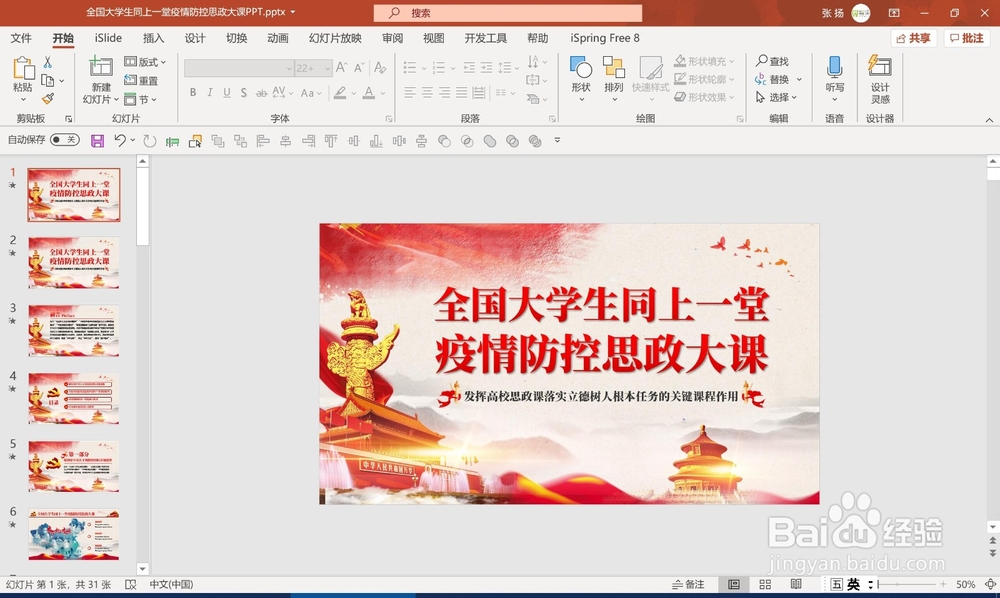This screenshot has height=598, width=1000.
Task: Click the Undo arrow in the quick access bar
Action: point(120,140)
